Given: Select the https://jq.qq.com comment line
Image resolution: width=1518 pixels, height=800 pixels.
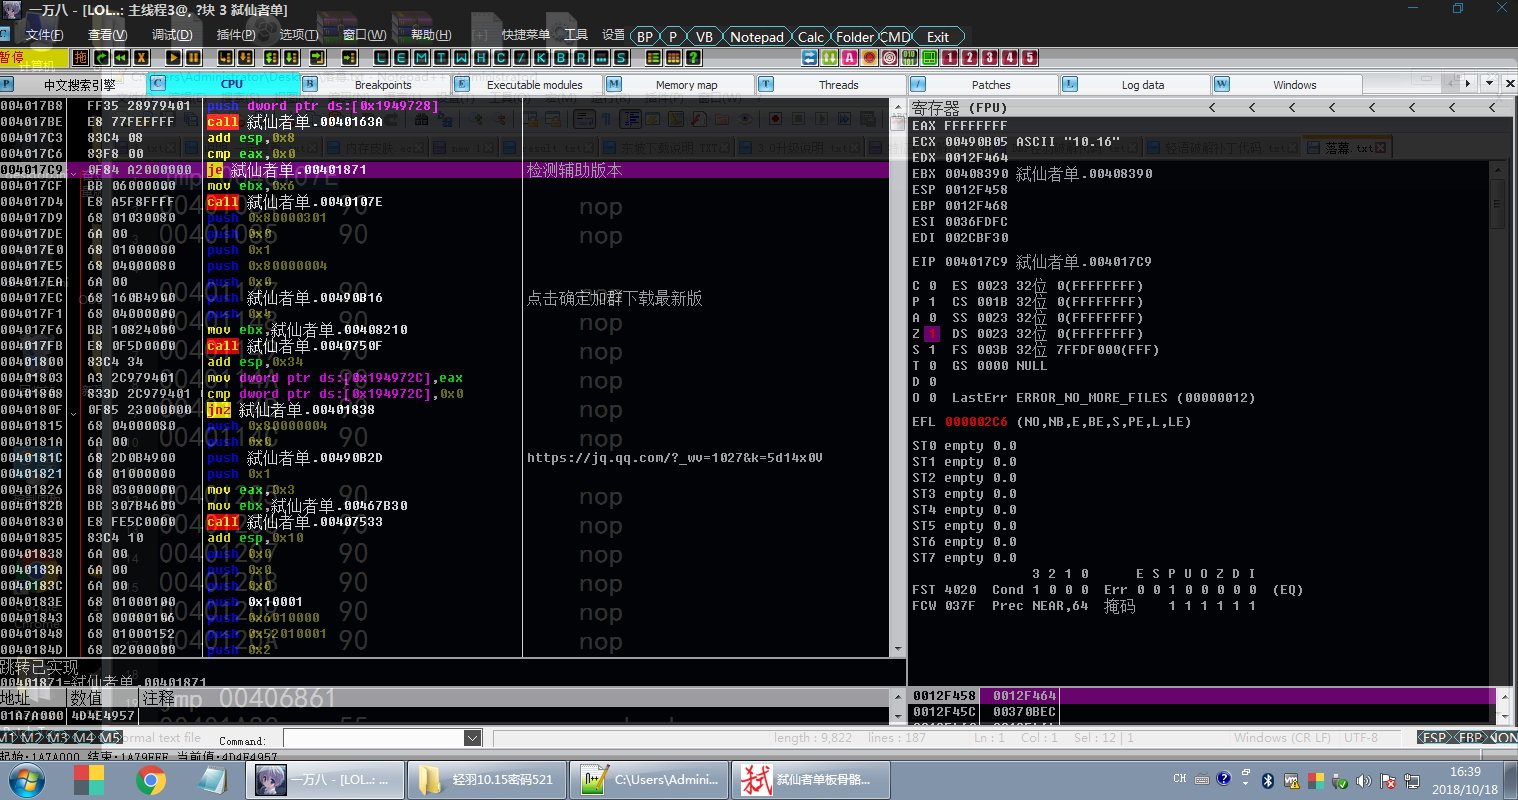Looking at the screenshot, I should [674, 458].
